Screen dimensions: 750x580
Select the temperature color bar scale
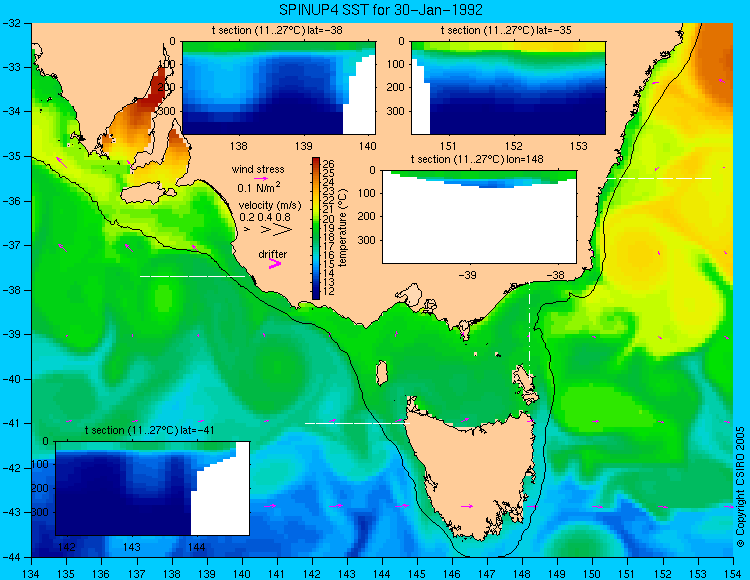pos(316,228)
